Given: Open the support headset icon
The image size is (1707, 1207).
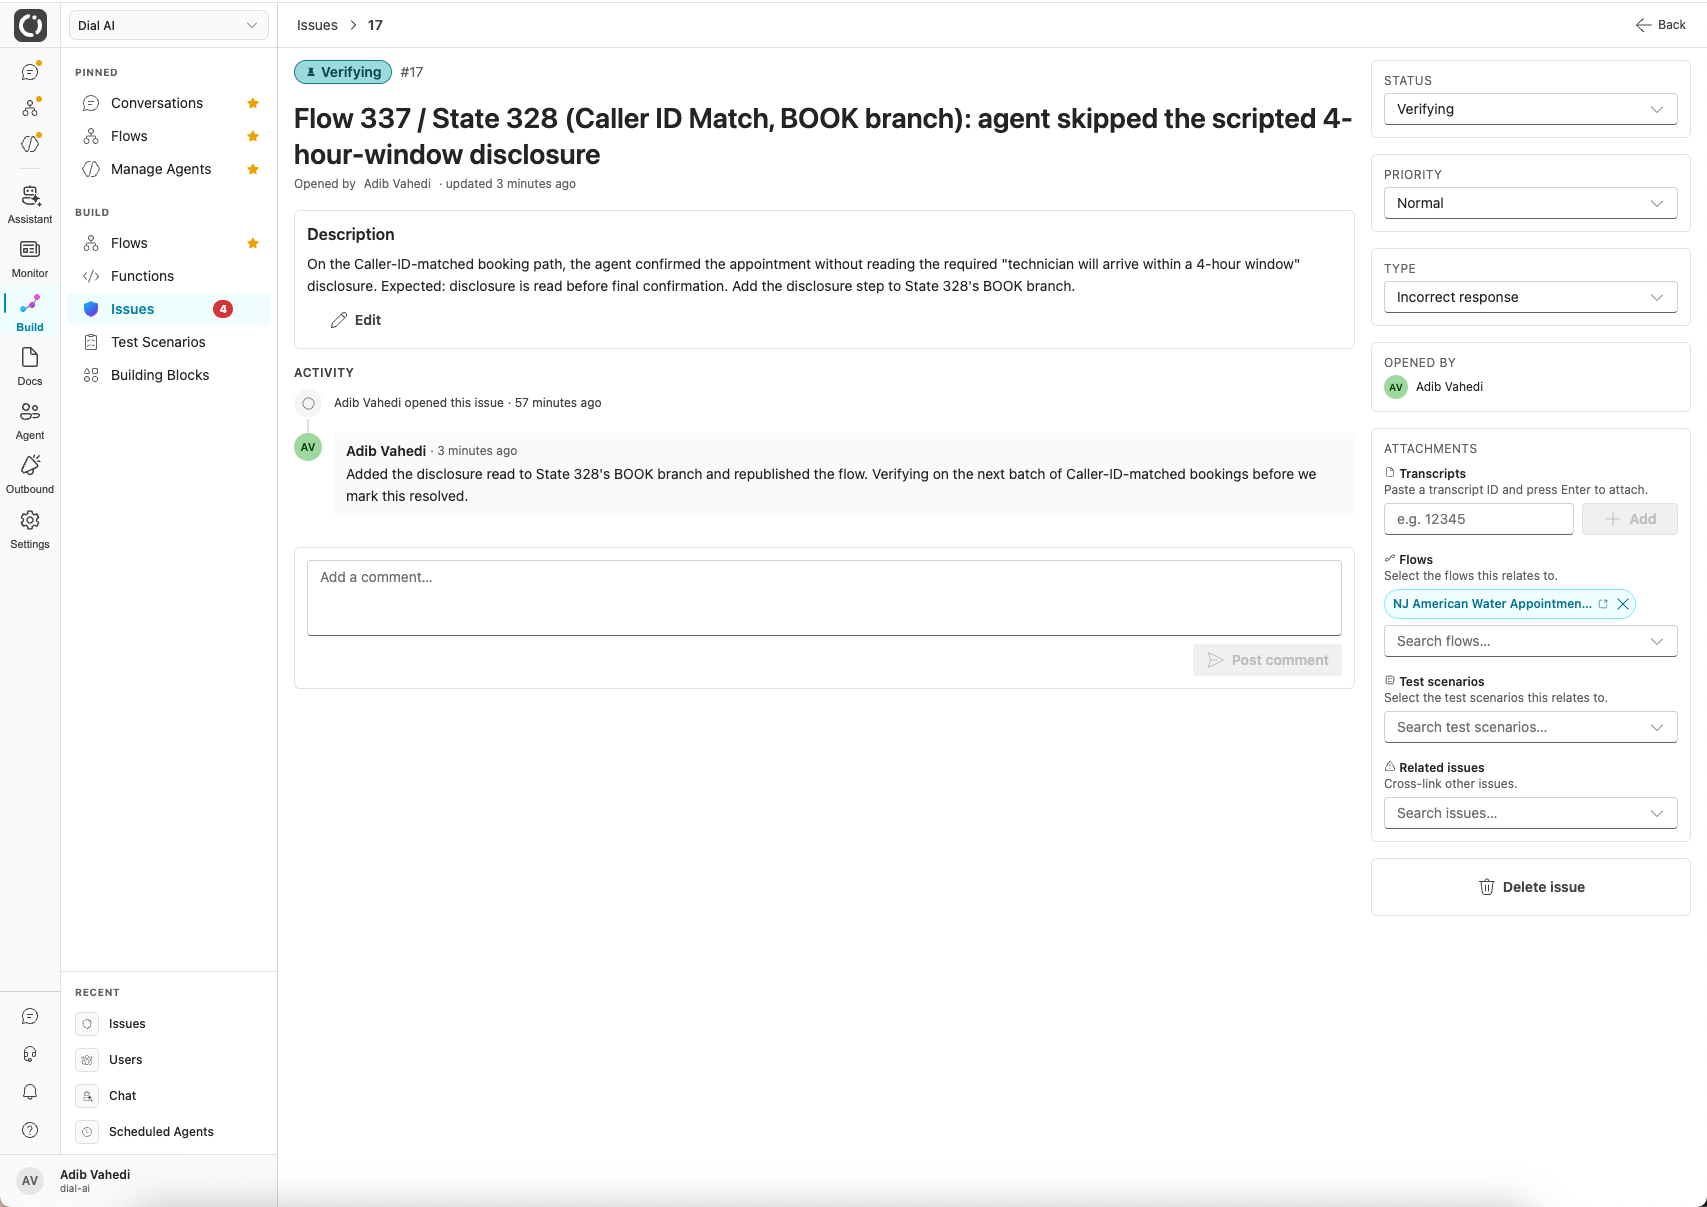Looking at the screenshot, I should click(30, 1054).
